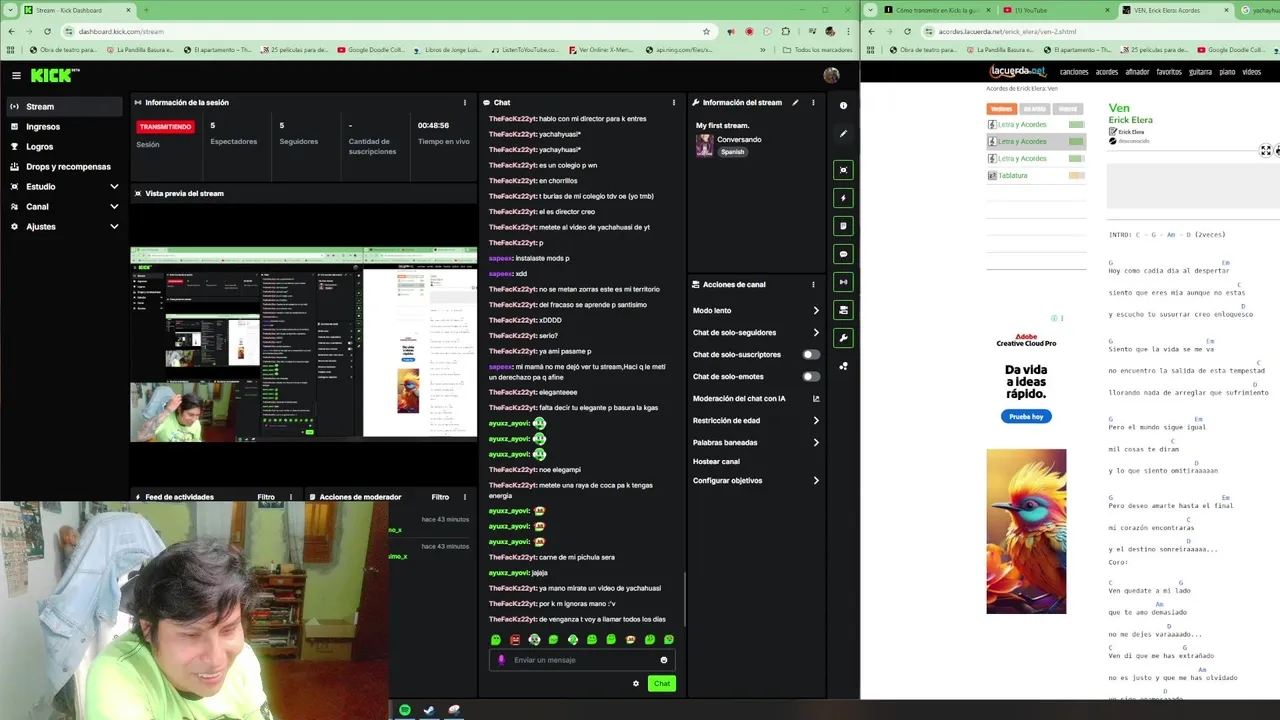Open the emoji picker in message box
The image size is (1280, 720).
pyautogui.click(x=663, y=660)
